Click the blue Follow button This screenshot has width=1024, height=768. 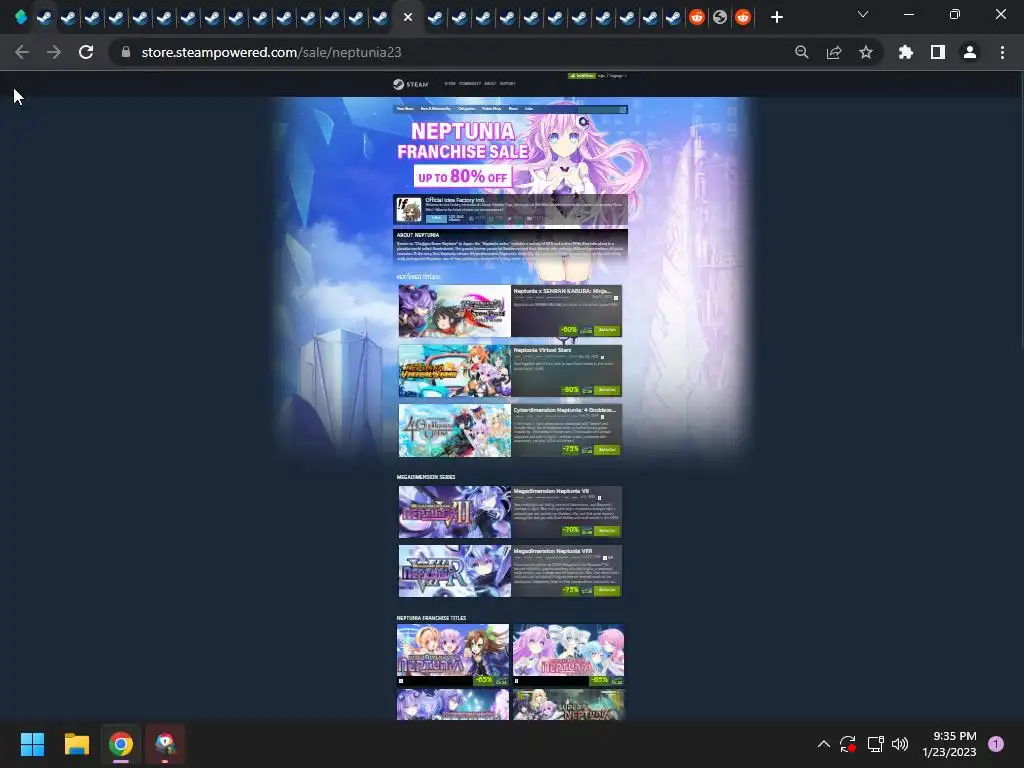(x=436, y=218)
